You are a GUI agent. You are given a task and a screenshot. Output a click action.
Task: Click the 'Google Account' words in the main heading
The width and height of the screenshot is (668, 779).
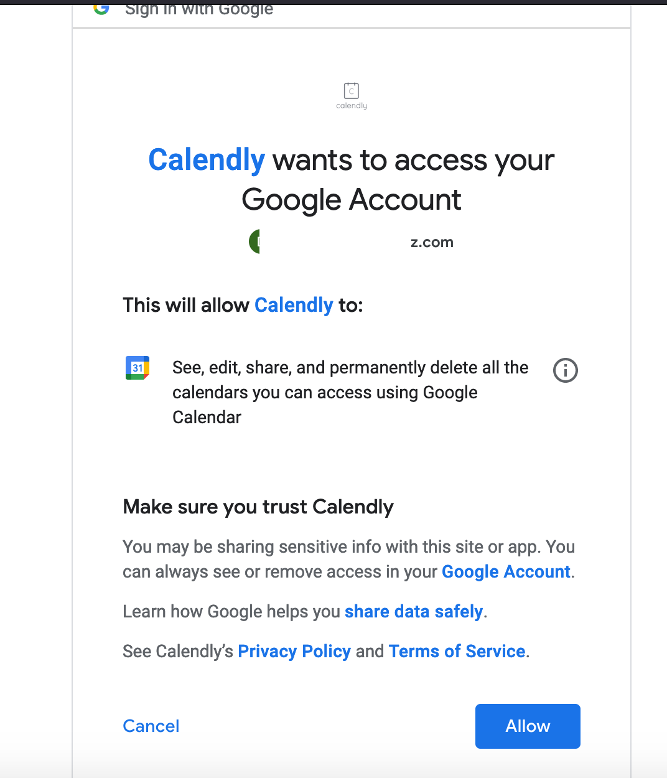(x=351, y=200)
